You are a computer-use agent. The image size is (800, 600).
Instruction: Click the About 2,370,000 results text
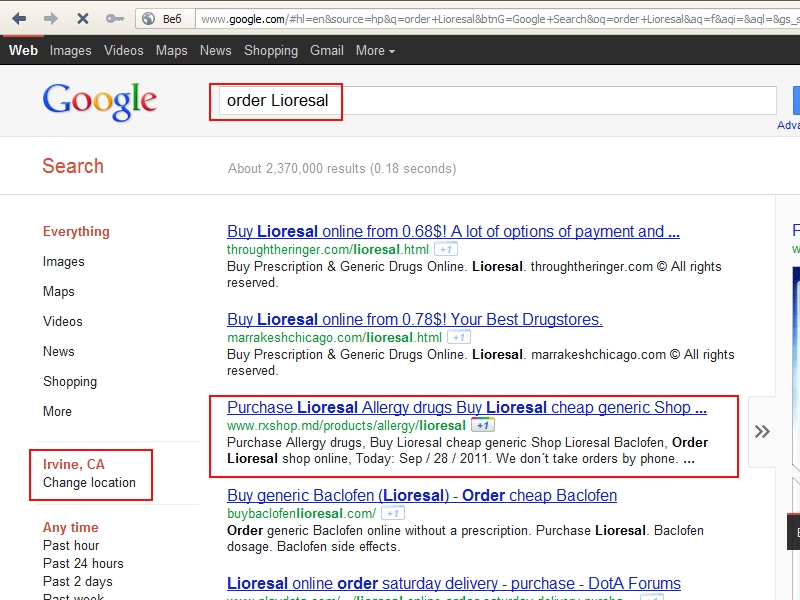[342, 169]
